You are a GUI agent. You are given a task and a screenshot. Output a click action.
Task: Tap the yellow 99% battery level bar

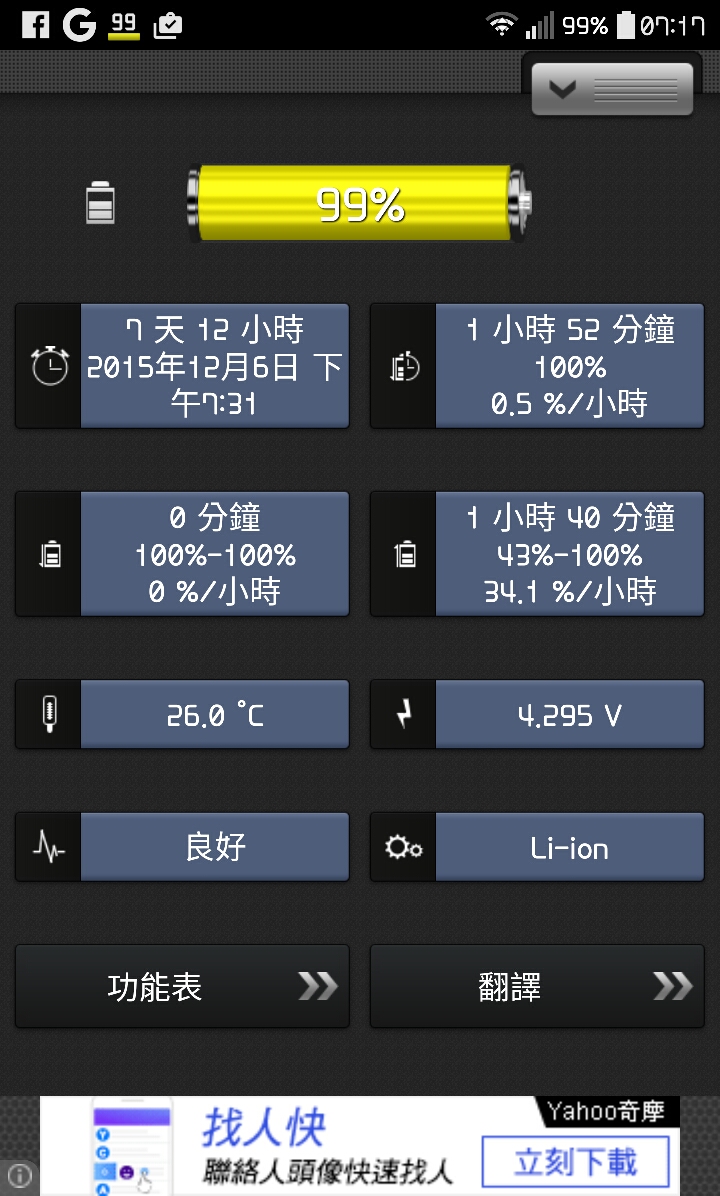358,203
